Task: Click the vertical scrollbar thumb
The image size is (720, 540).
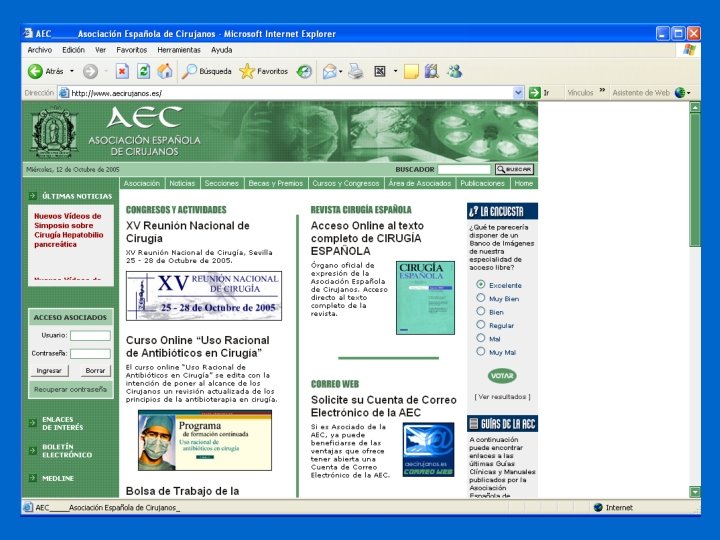Action: [x=695, y=180]
